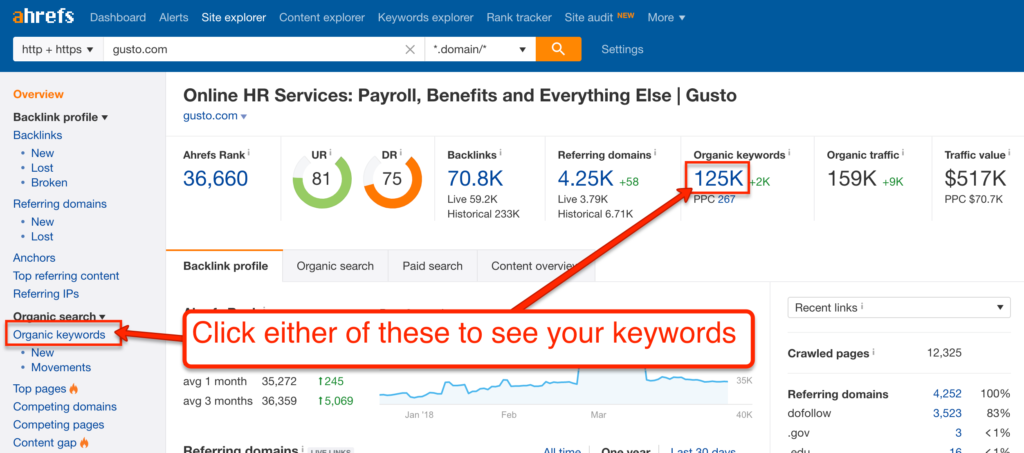
Task: Click the Overview link in the sidebar
Action: click(39, 95)
